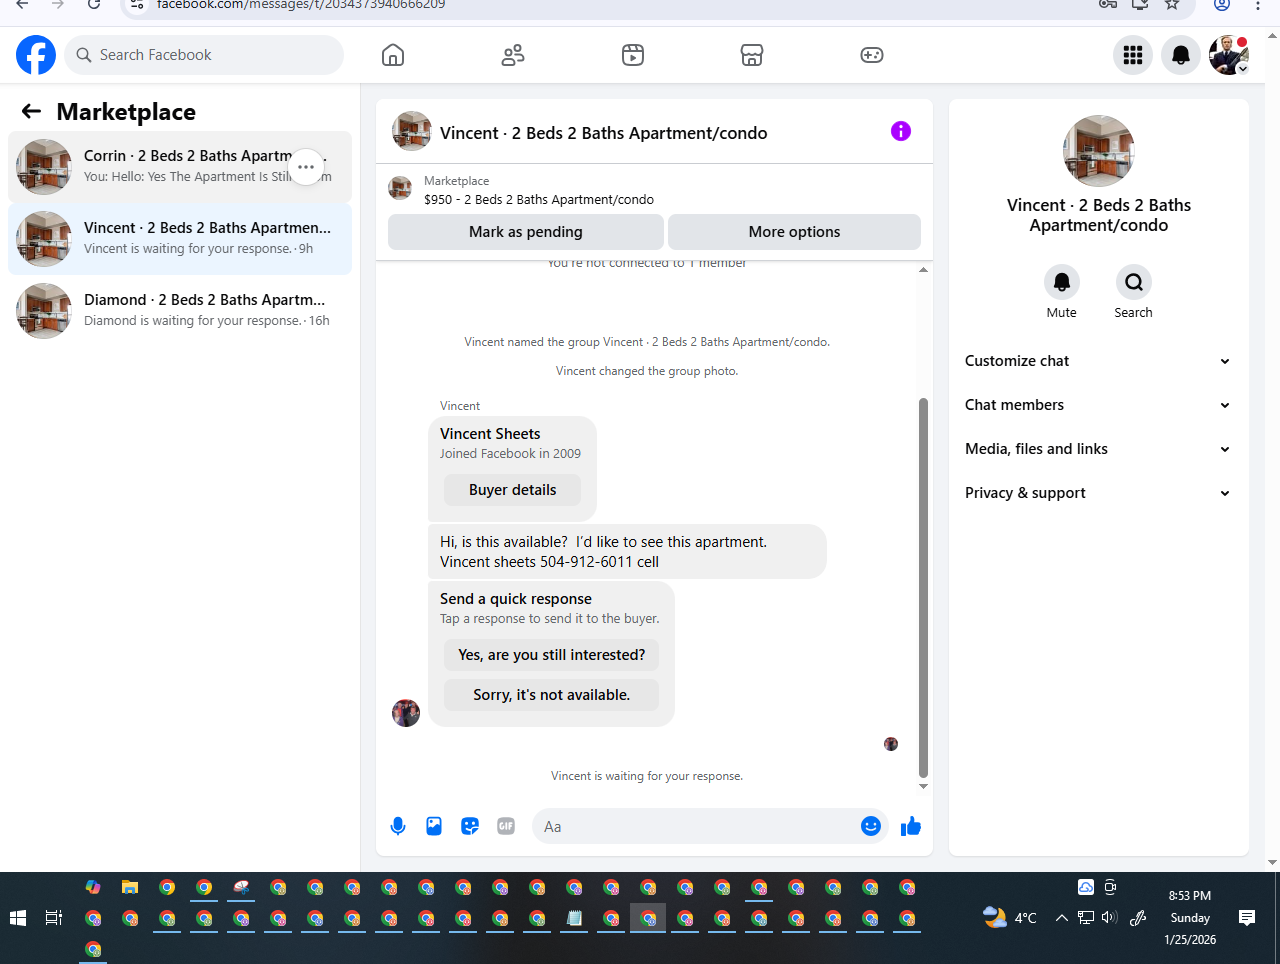Screen dimensions: 1280x964
Task: Mute the Vincent conversation
Action: [1062, 282]
